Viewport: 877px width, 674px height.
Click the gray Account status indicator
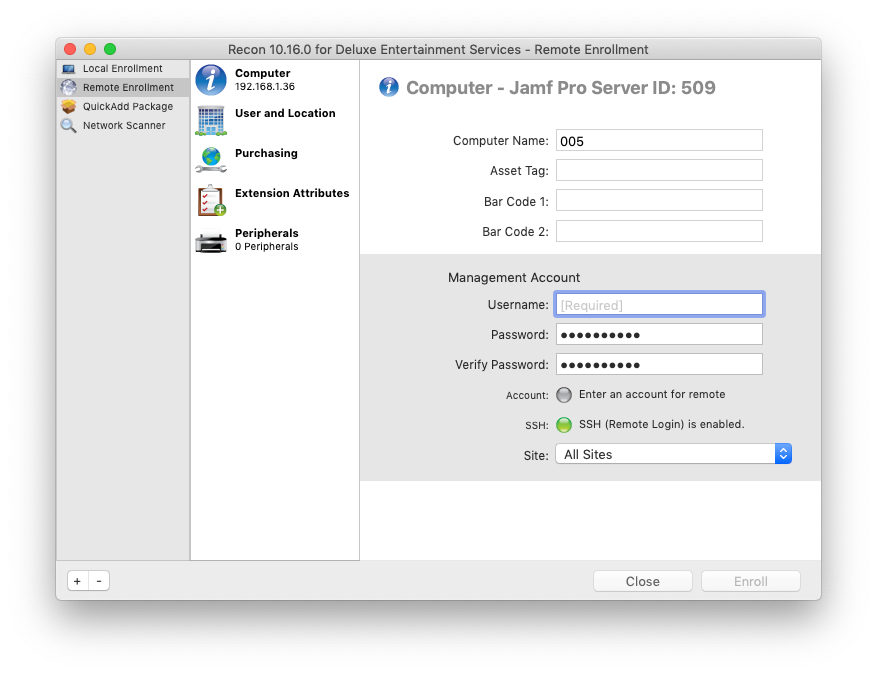point(564,395)
